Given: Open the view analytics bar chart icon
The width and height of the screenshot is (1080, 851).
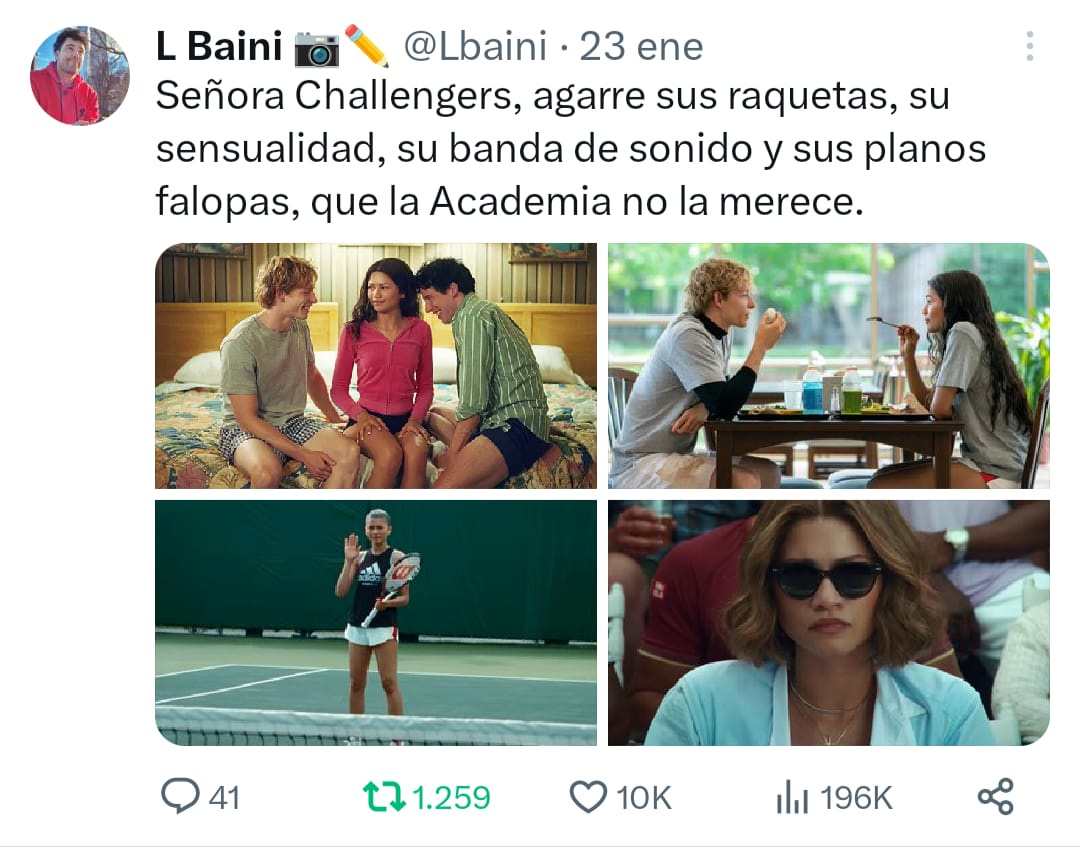Looking at the screenshot, I should point(792,797).
